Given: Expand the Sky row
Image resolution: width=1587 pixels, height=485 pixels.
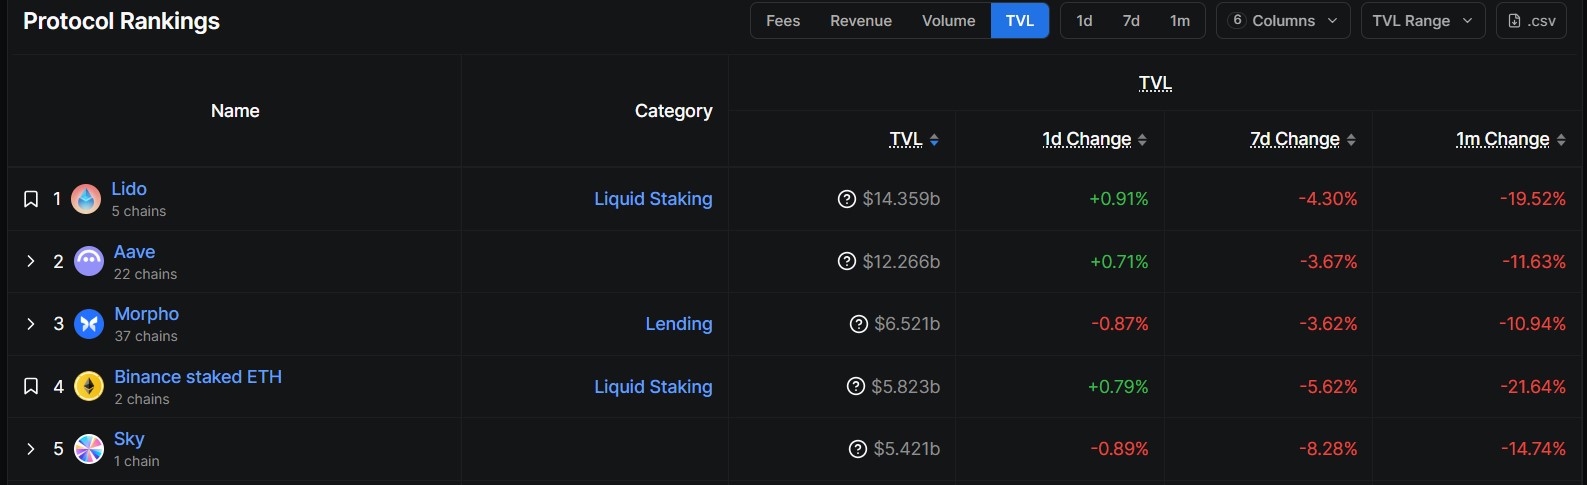Looking at the screenshot, I should [x=31, y=449].
